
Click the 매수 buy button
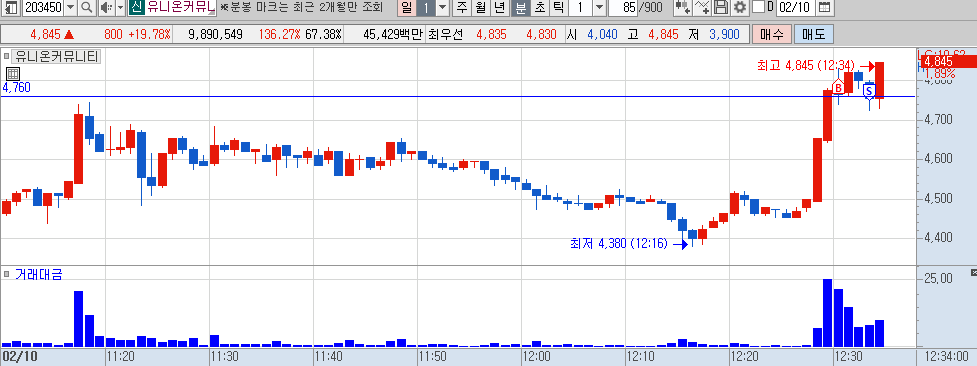[x=771, y=34]
